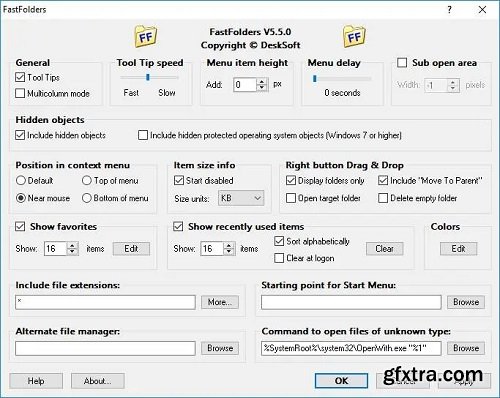Enable Delete empty folder
The height and width of the screenshot is (398, 500).
(383, 198)
